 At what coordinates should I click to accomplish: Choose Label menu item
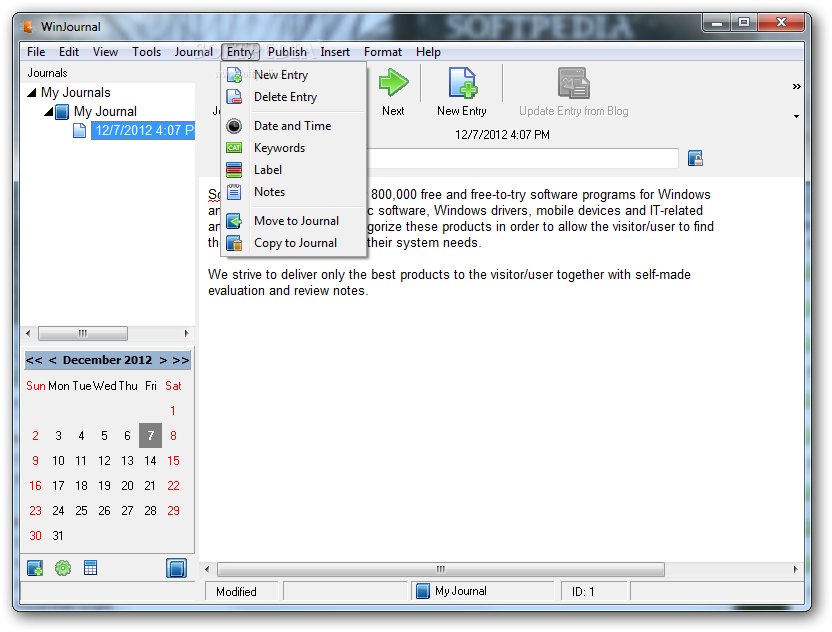(x=293, y=170)
